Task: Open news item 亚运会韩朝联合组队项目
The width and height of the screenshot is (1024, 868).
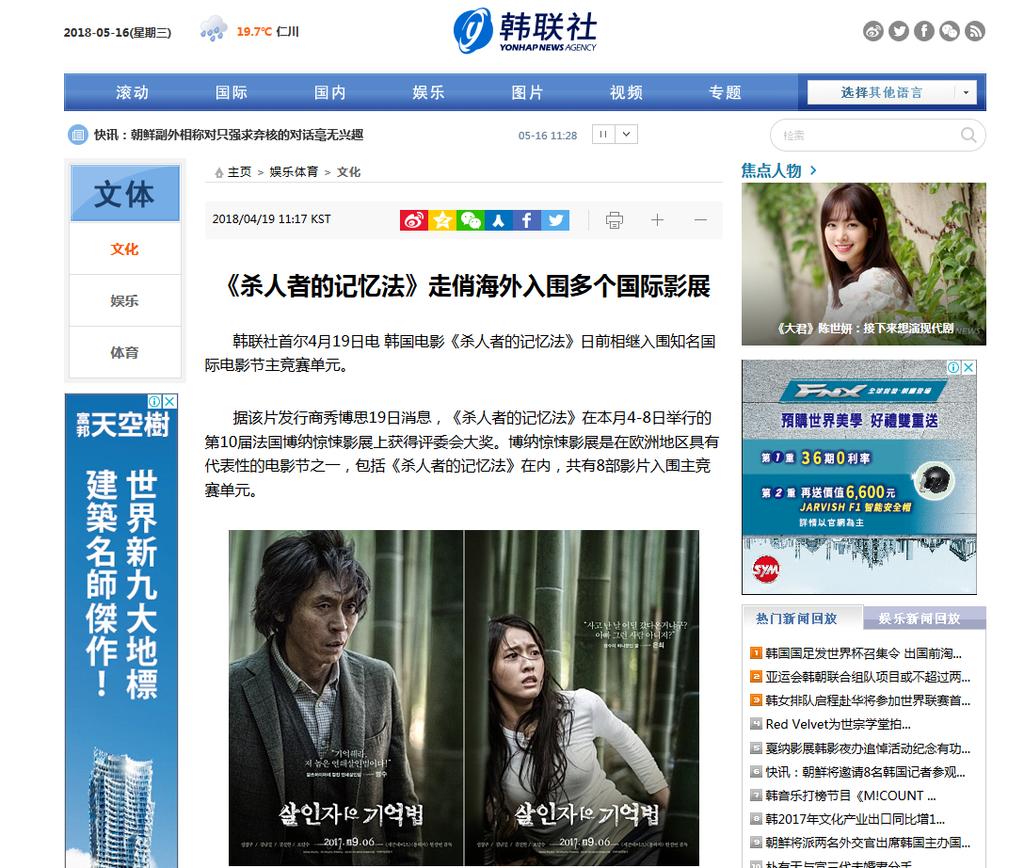Action: click(x=867, y=677)
